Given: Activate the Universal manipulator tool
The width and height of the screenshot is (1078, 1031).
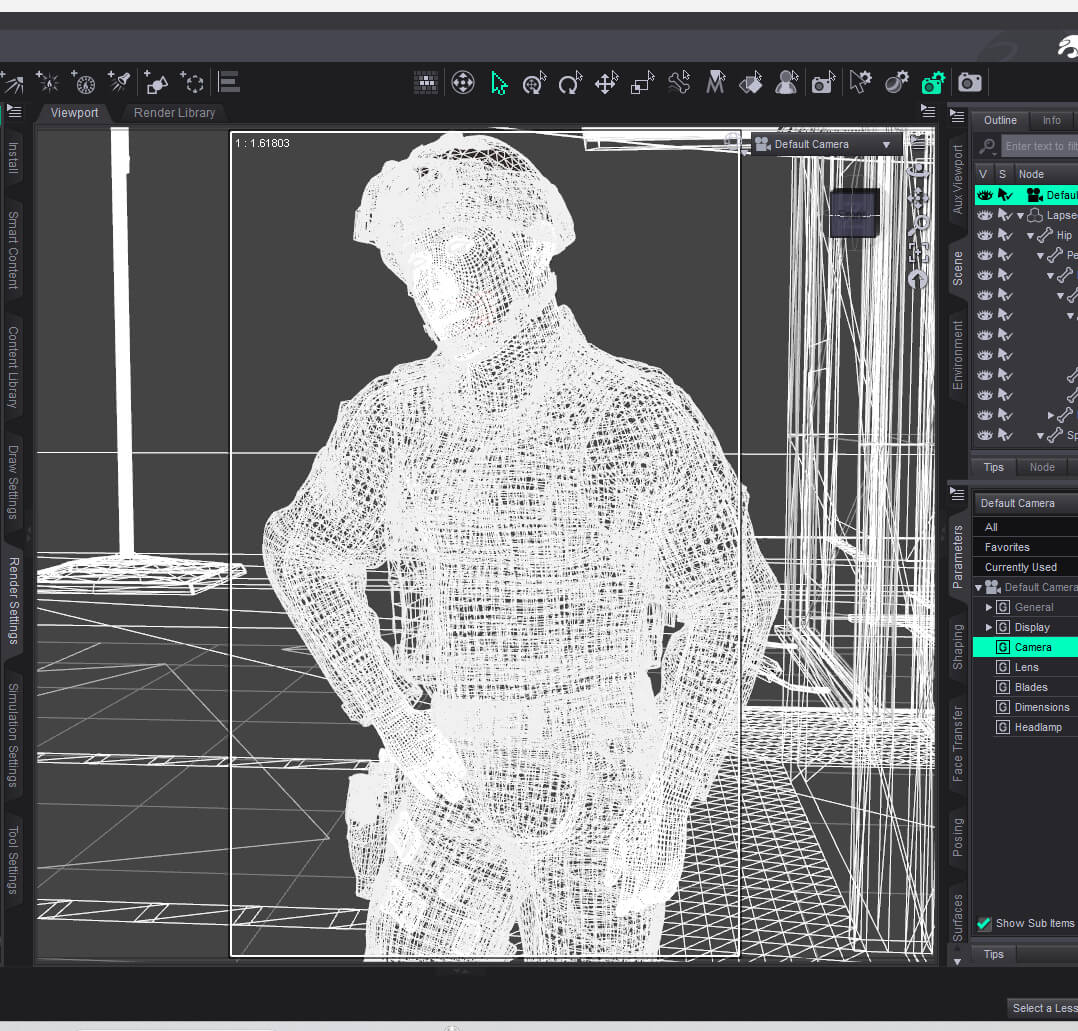Looking at the screenshot, I should click(534, 83).
